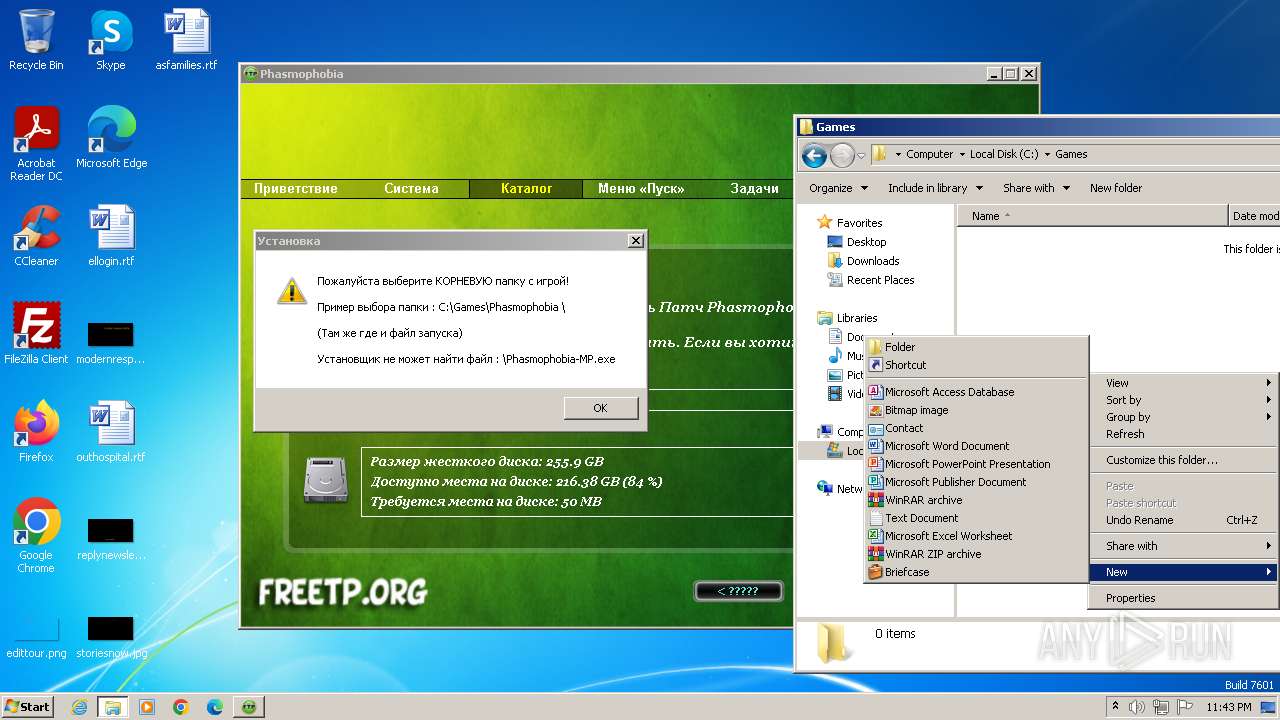This screenshot has width=1280, height=720.
Task: Select the ellogin.rtf desktop file
Action: coord(111,236)
